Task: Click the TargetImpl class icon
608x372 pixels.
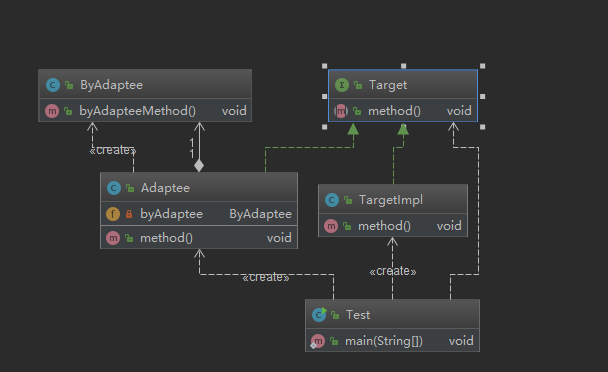Action: pyautogui.click(x=332, y=200)
